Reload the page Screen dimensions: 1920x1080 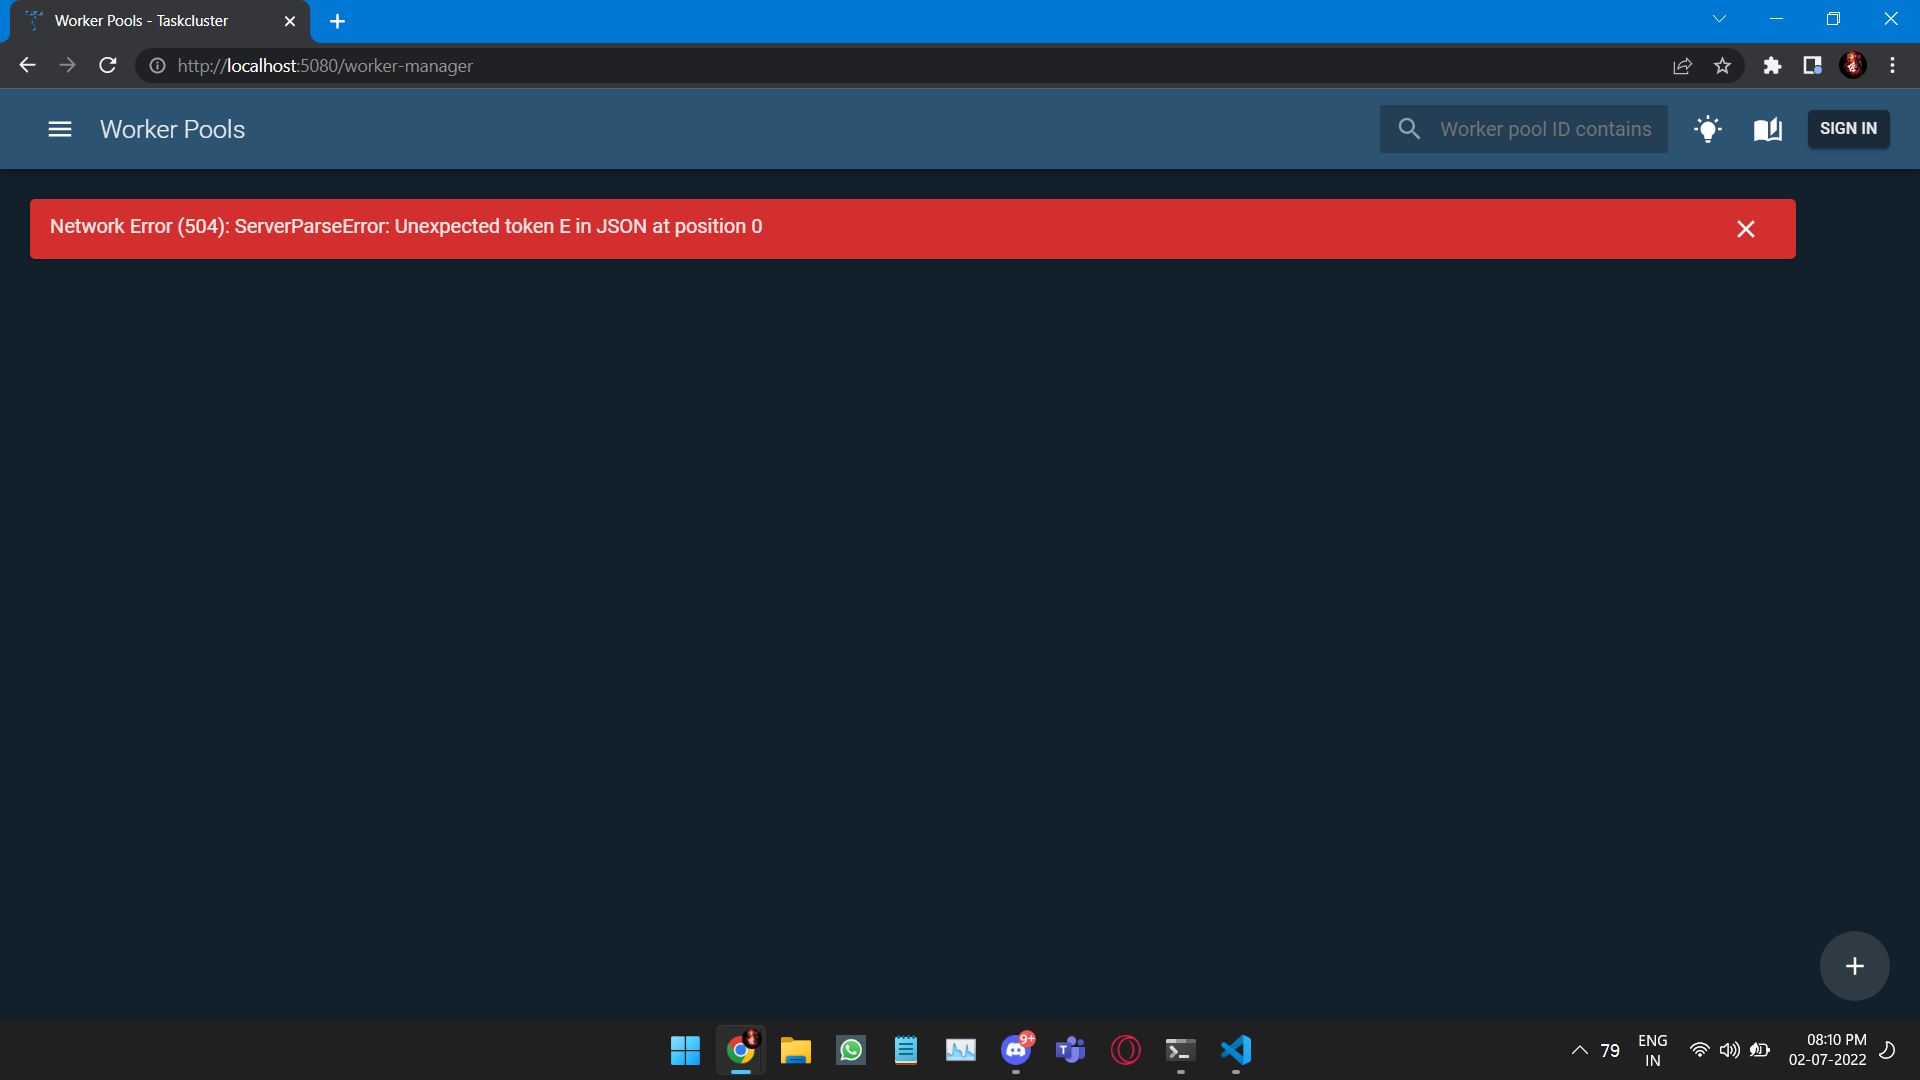107,65
